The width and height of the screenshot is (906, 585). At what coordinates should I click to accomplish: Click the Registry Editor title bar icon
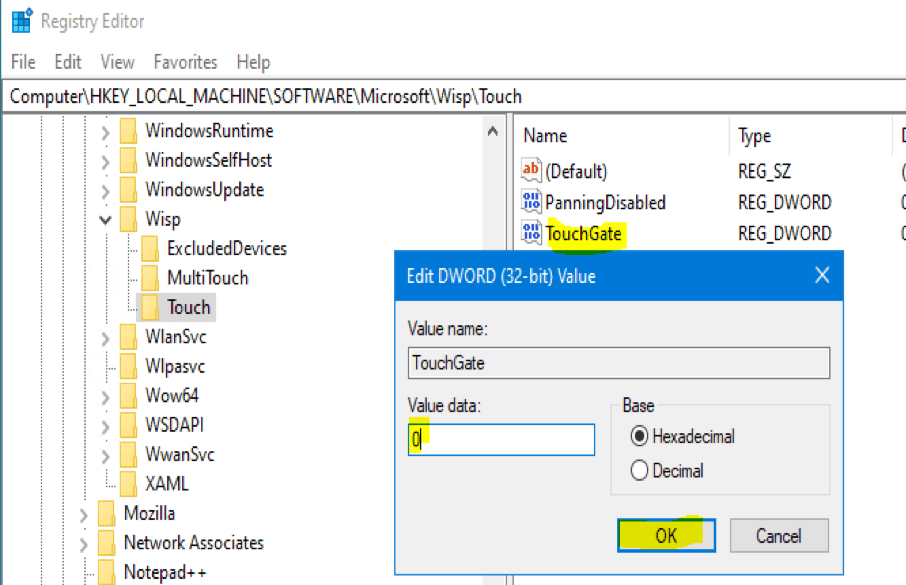pyautogui.click(x=20, y=21)
